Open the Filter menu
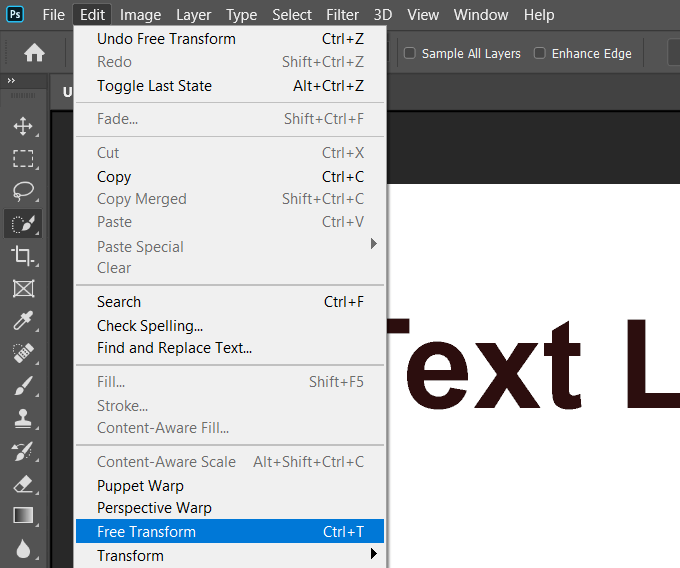 (342, 15)
